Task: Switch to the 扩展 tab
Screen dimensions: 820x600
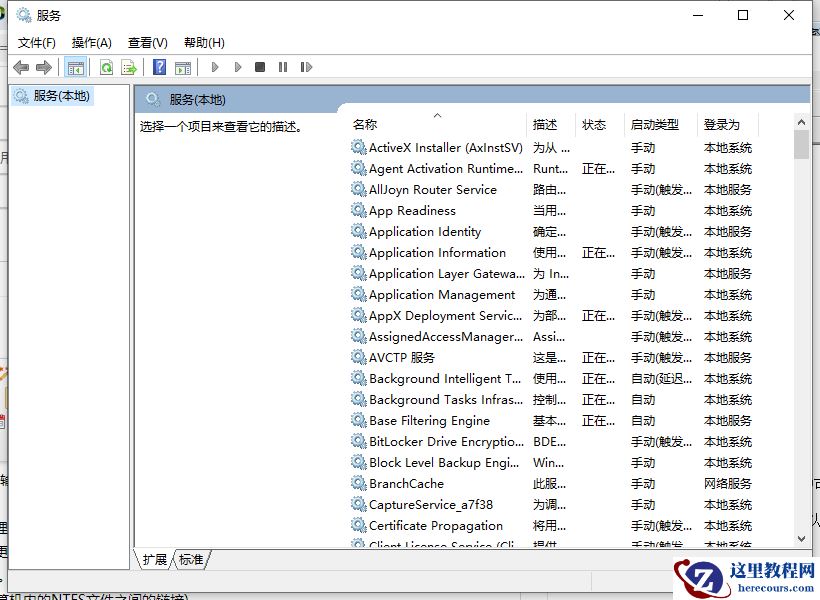Action: click(x=155, y=560)
